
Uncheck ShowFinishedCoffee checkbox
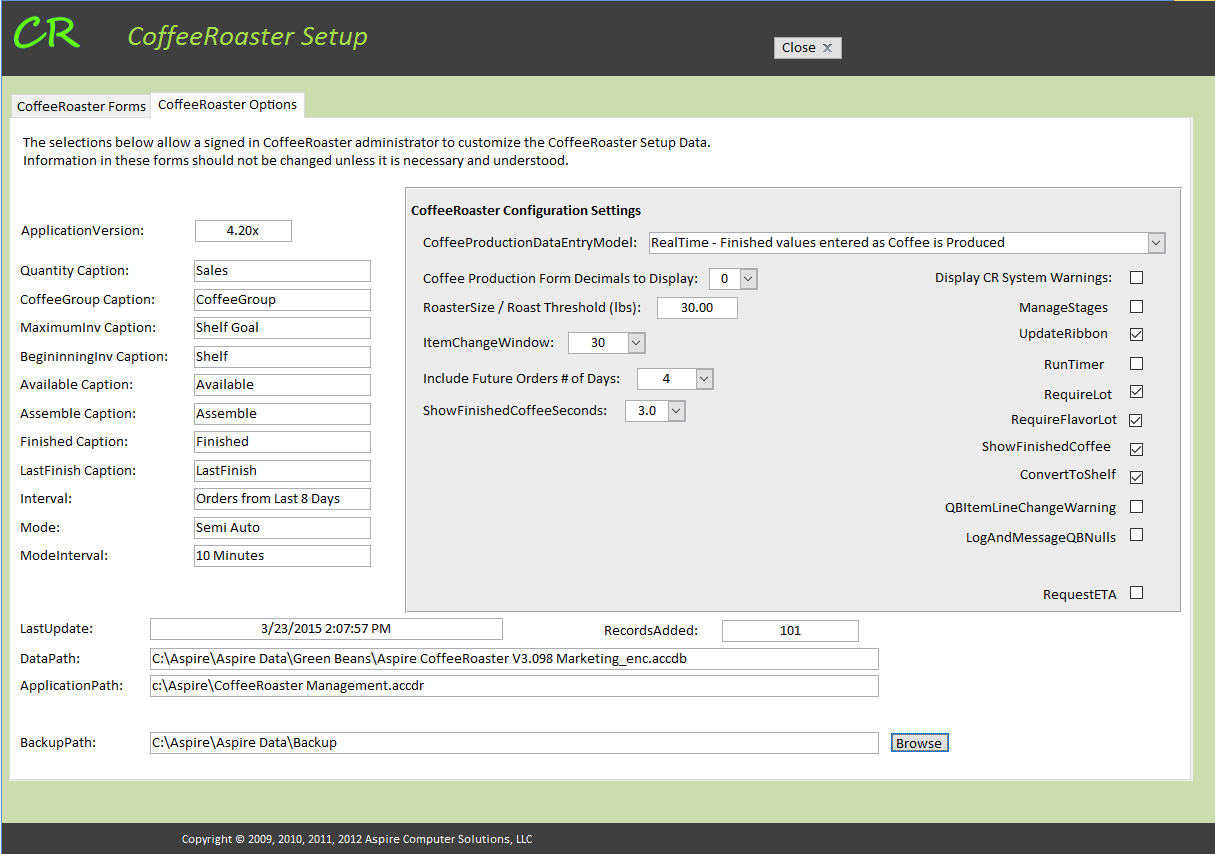[x=1136, y=449]
